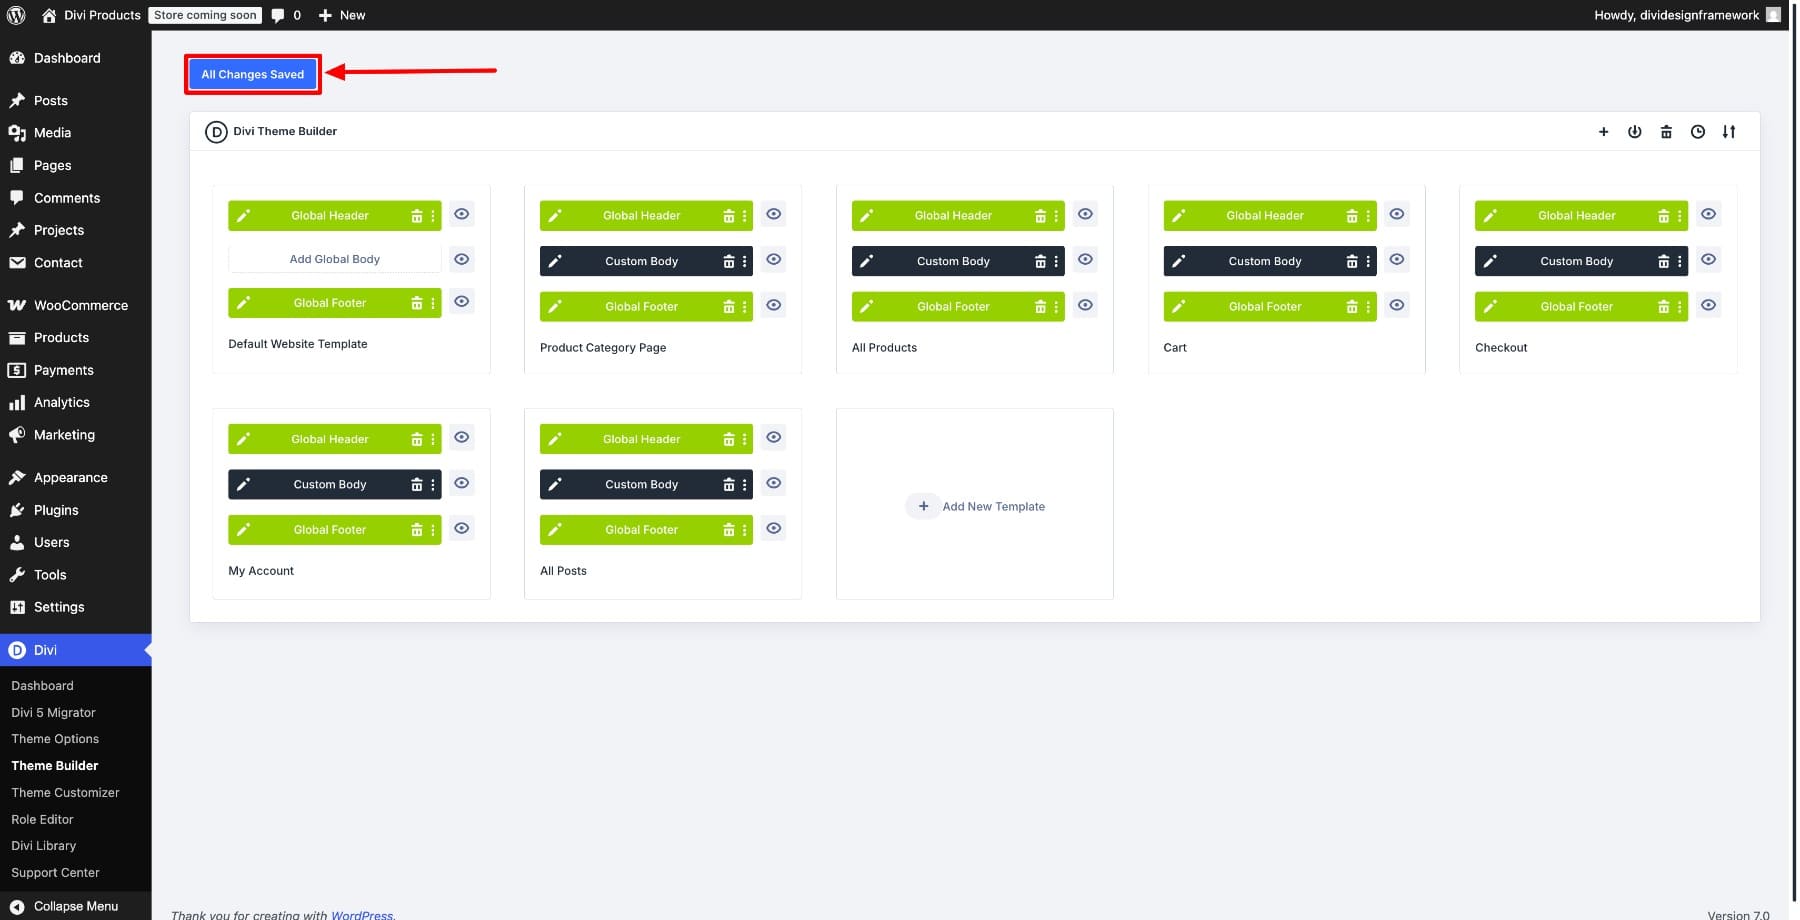Toggle Global Footer visibility in Checkout template
This screenshot has width=1800, height=920.
(1709, 305)
